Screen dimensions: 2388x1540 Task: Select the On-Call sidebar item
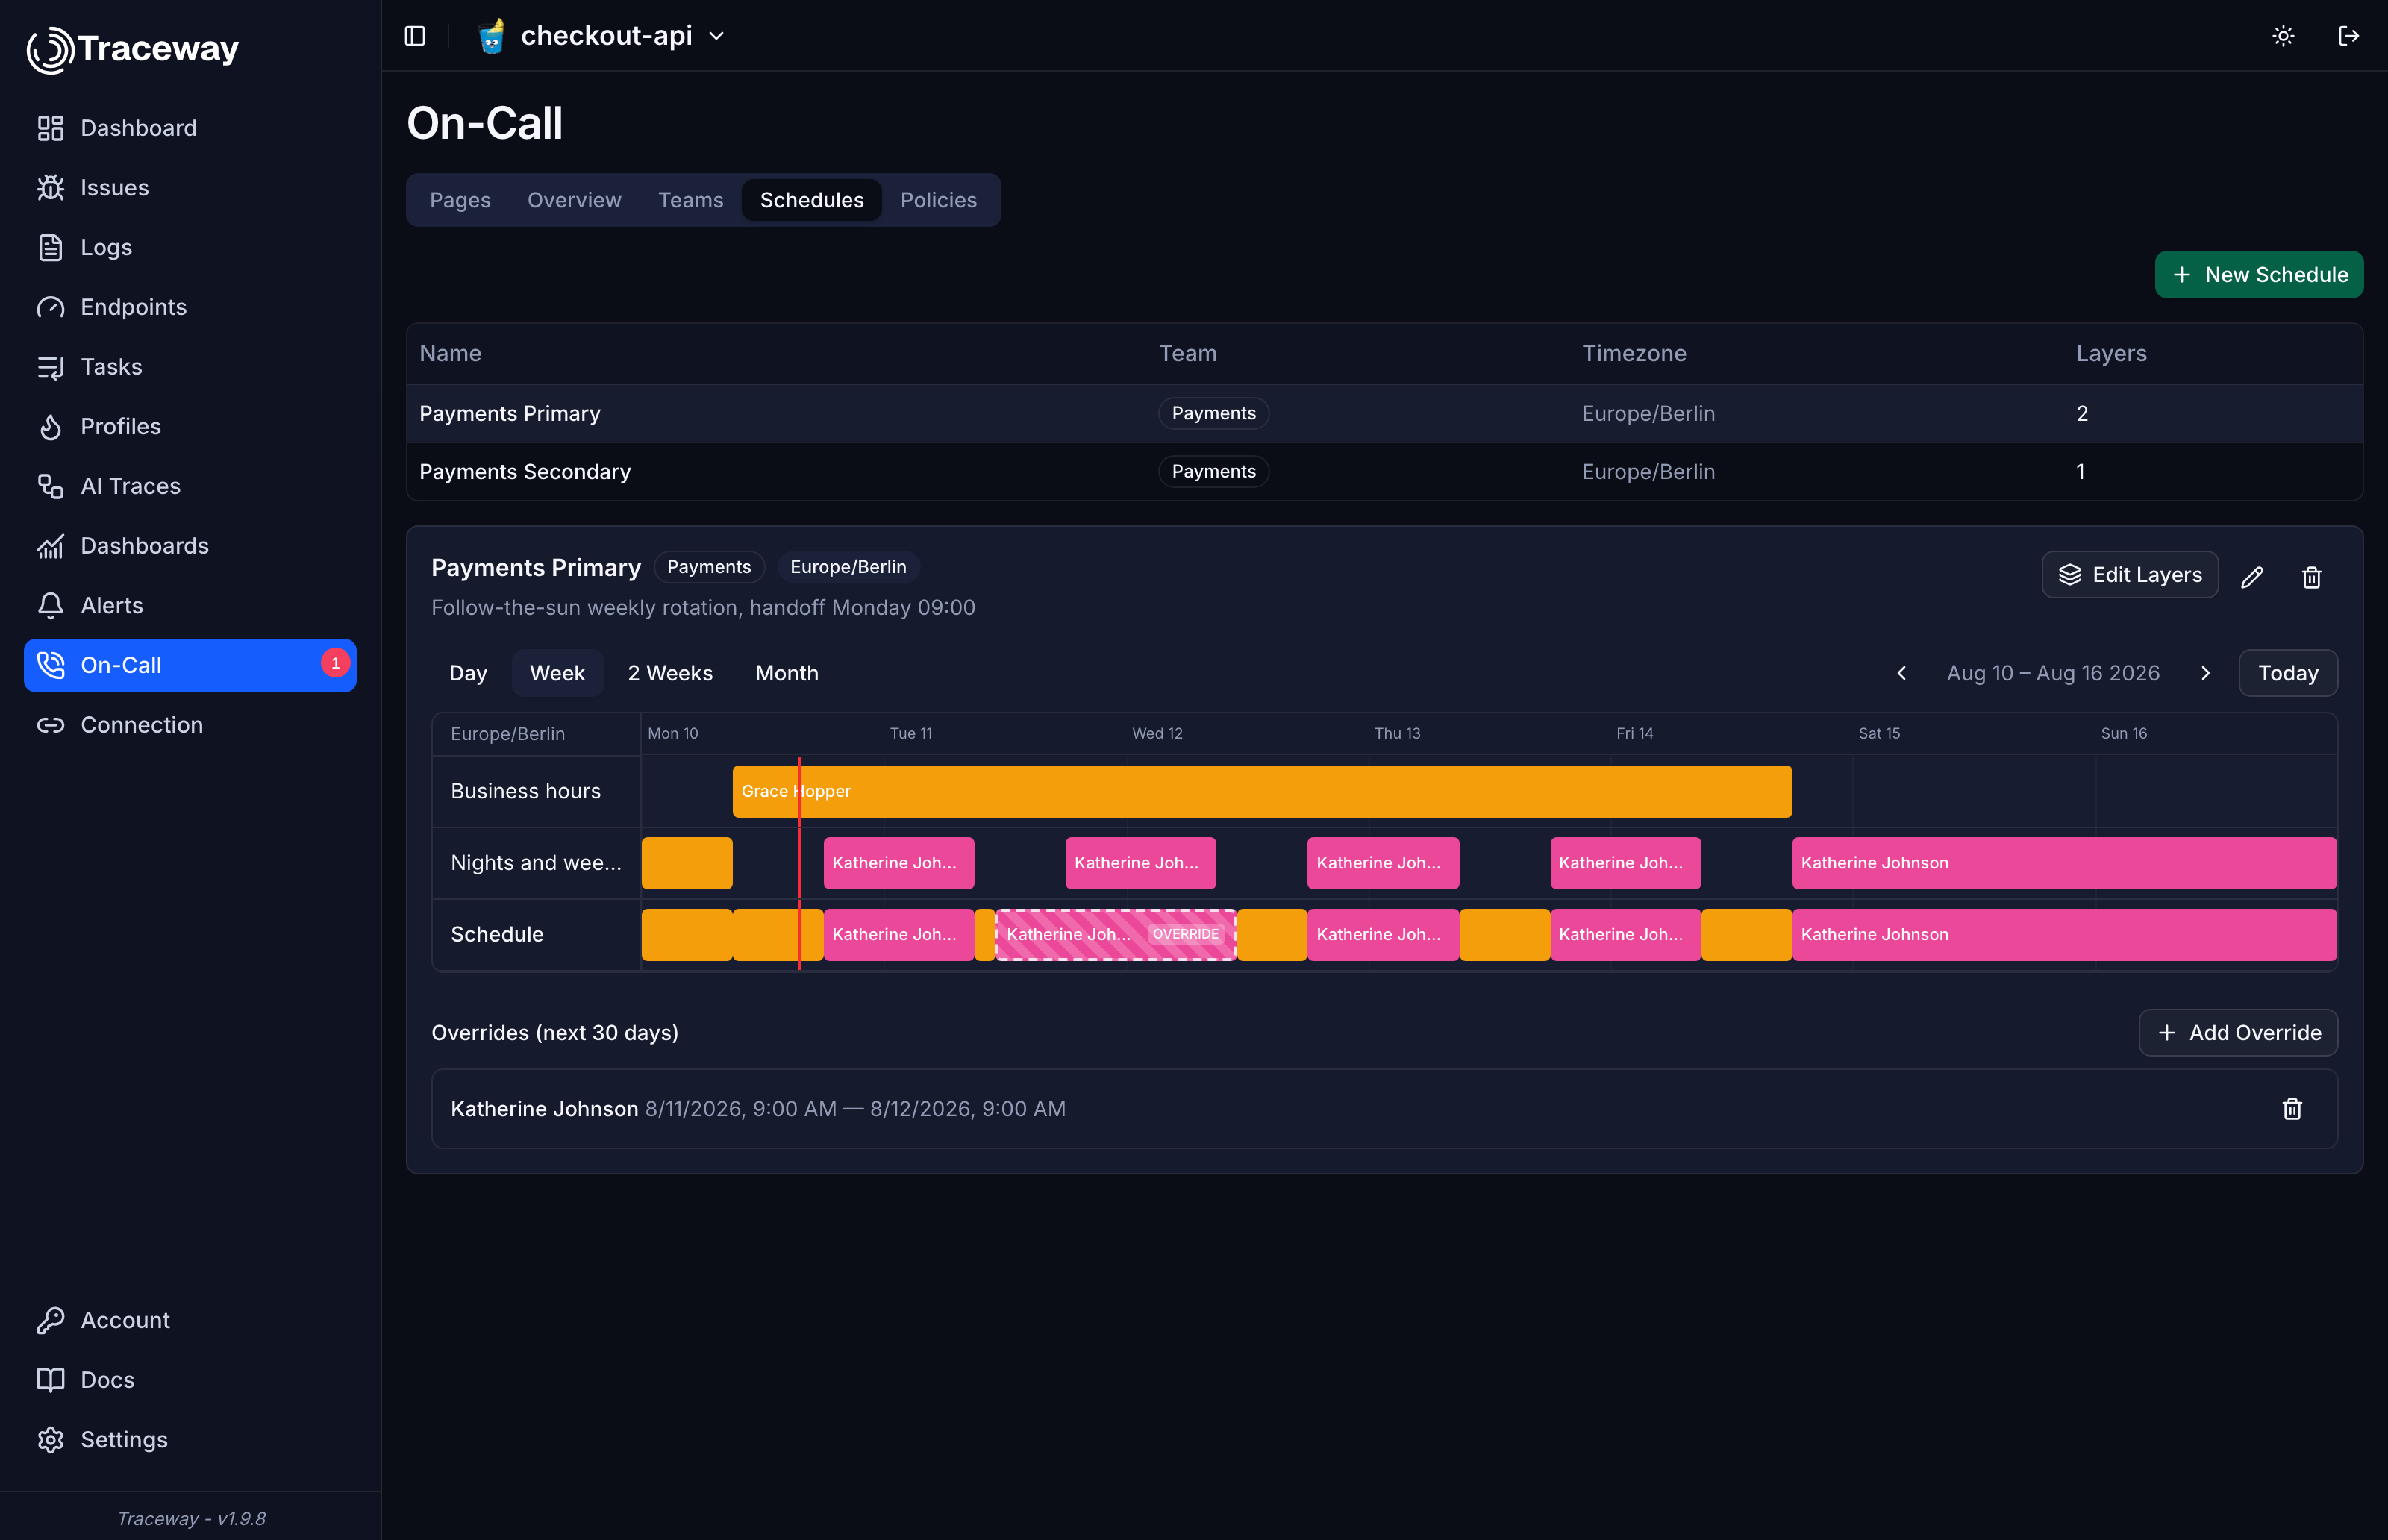pos(190,665)
